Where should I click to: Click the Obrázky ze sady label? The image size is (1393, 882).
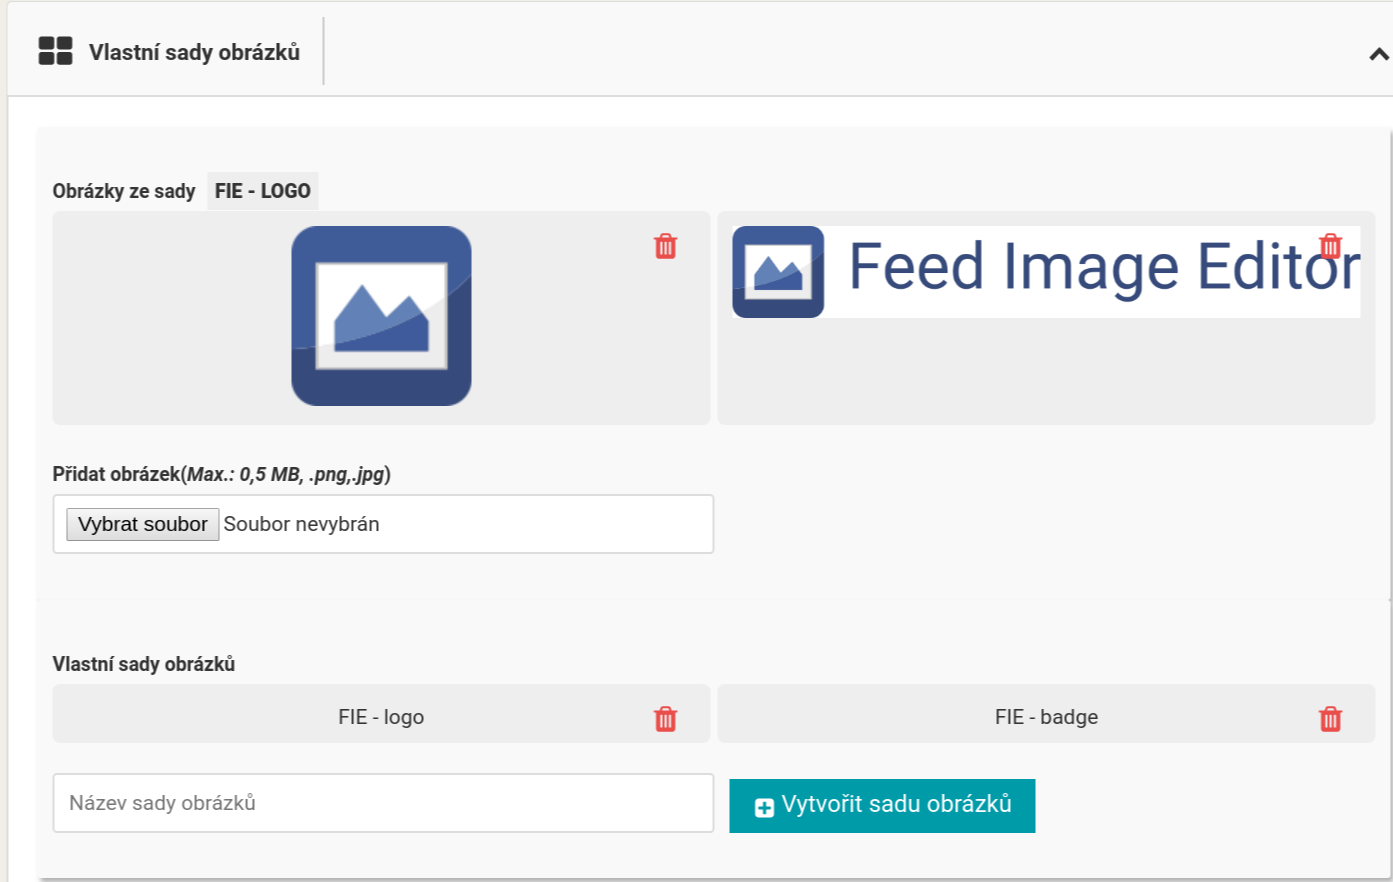tap(124, 191)
